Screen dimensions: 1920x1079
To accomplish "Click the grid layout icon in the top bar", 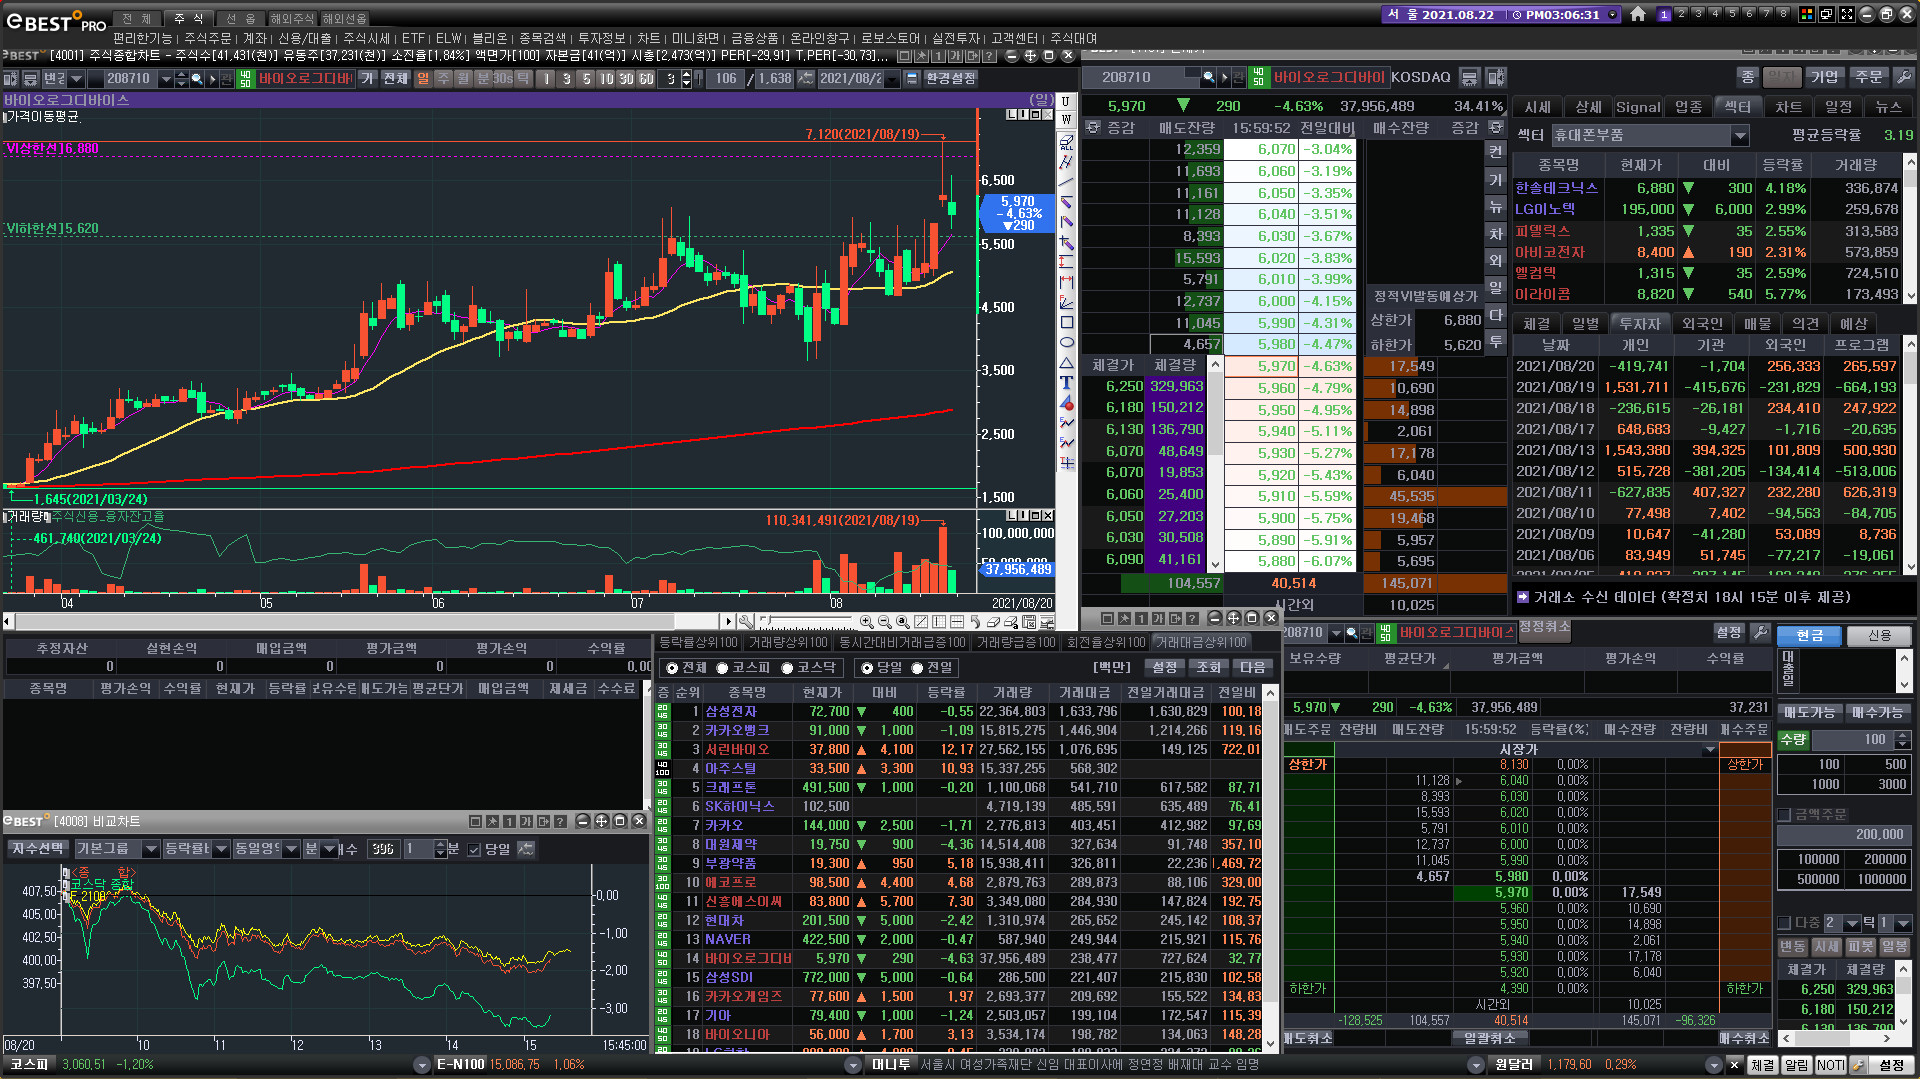I will (1807, 14).
